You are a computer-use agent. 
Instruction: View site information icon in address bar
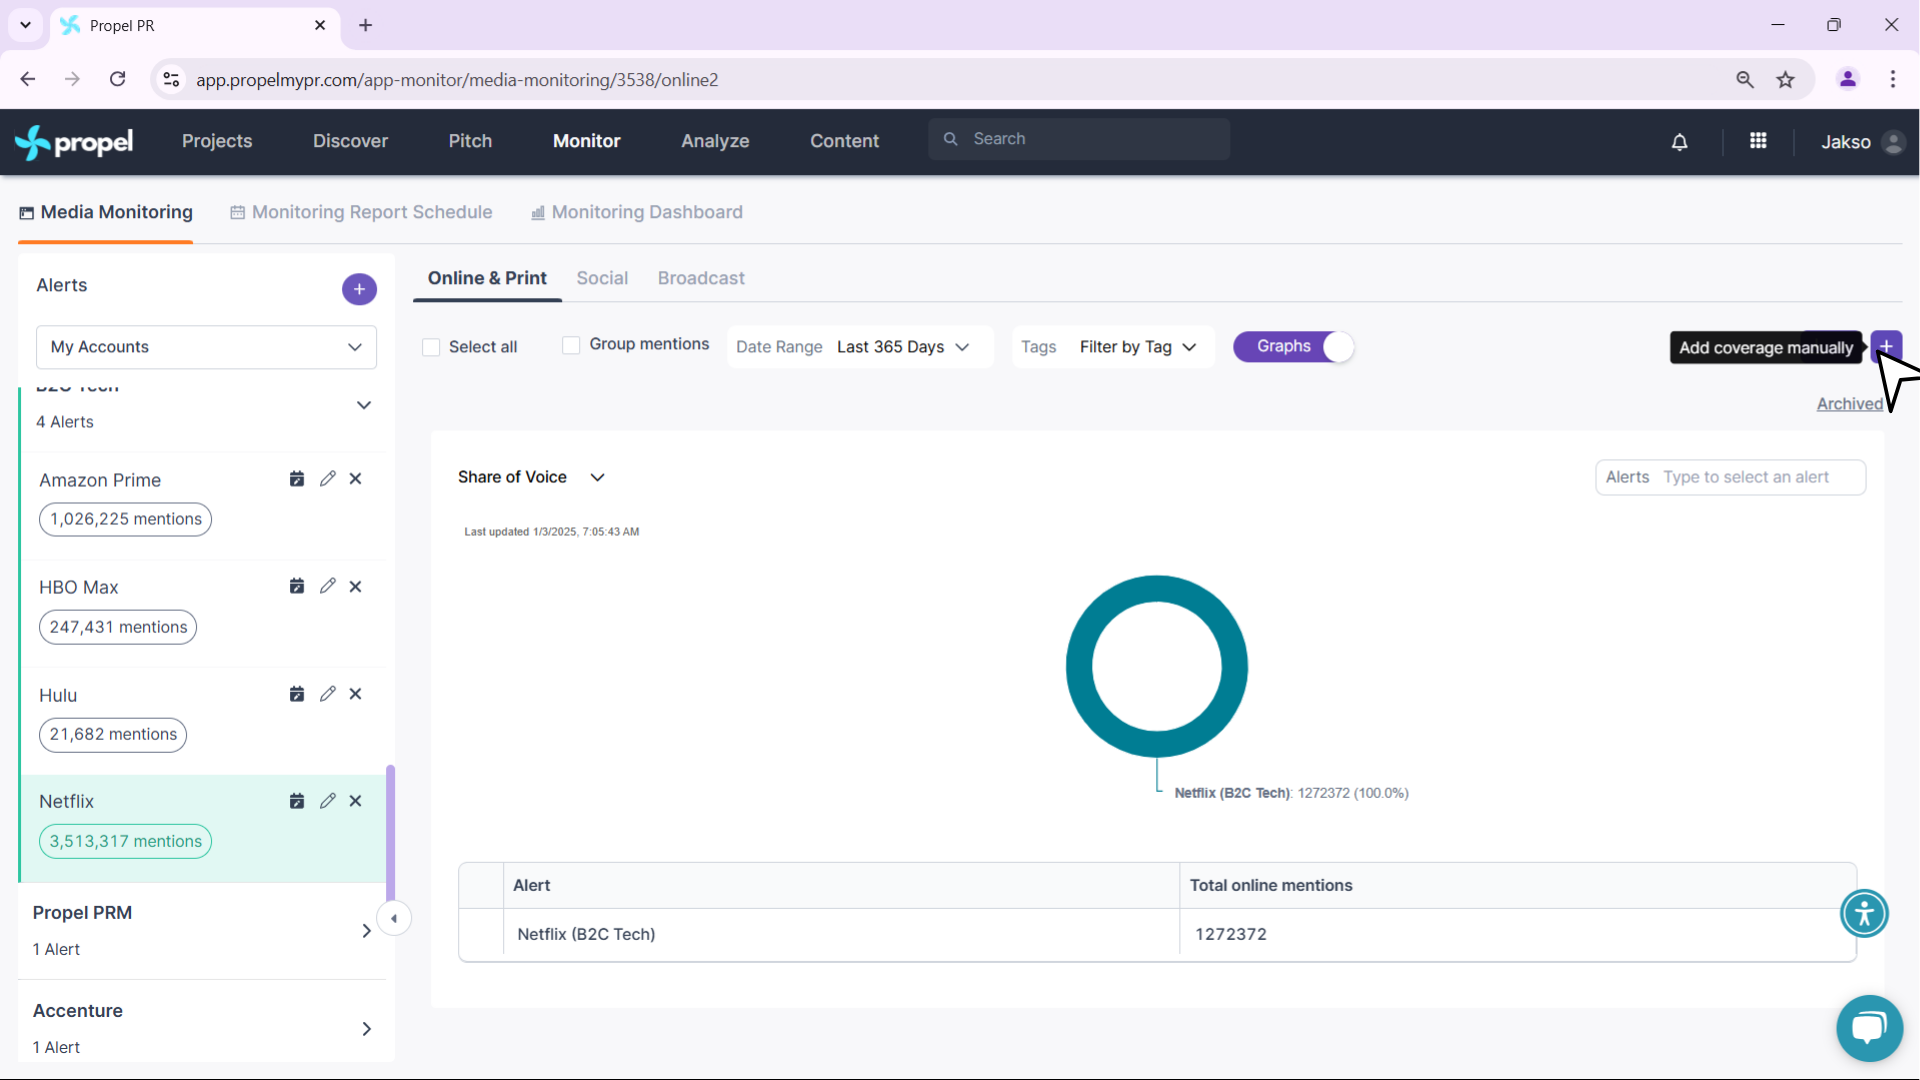(171, 79)
